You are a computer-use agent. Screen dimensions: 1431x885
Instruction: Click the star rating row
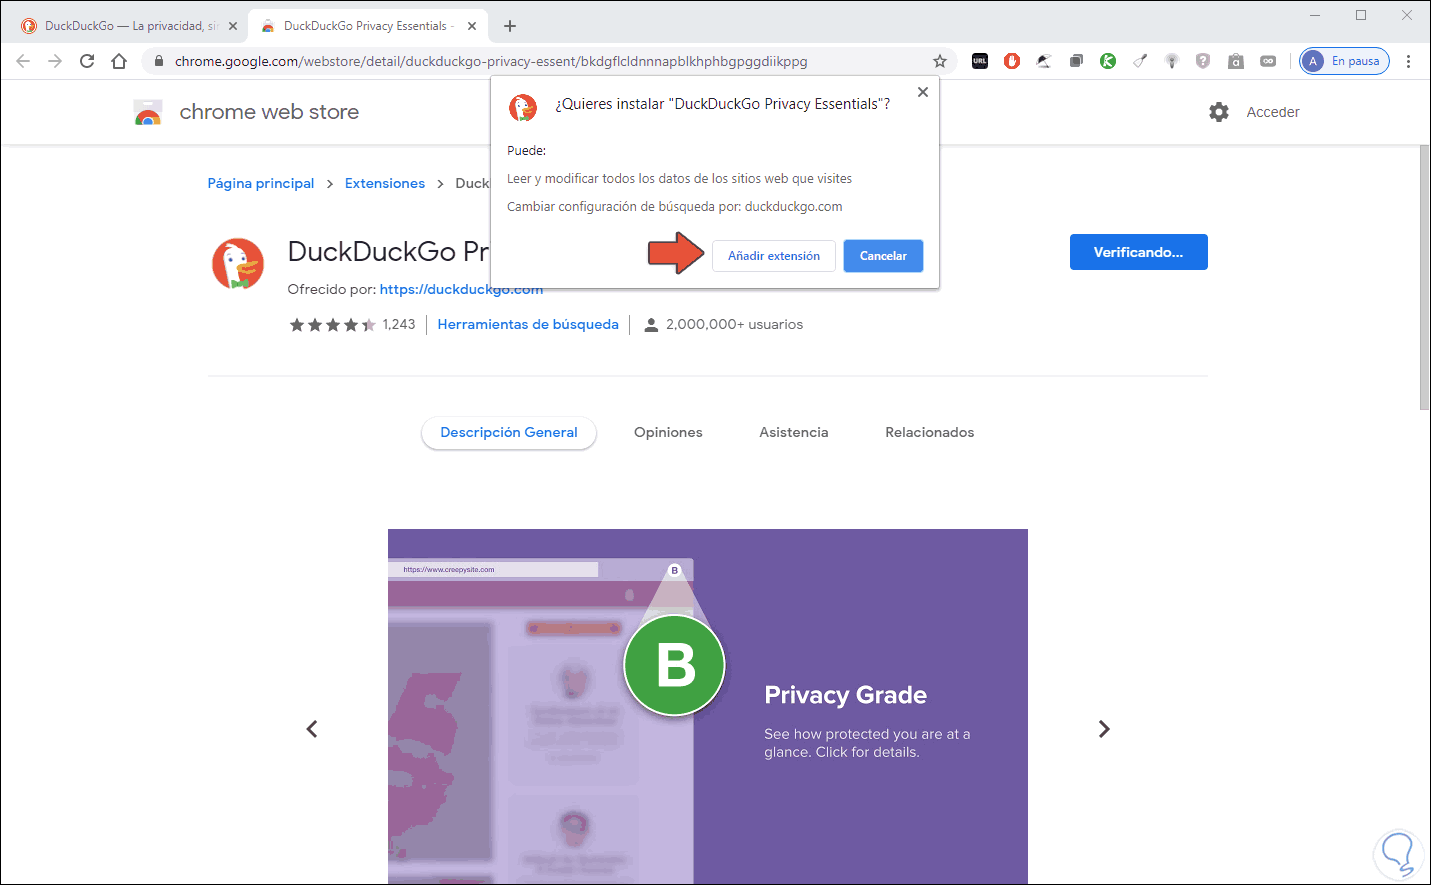tap(332, 324)
